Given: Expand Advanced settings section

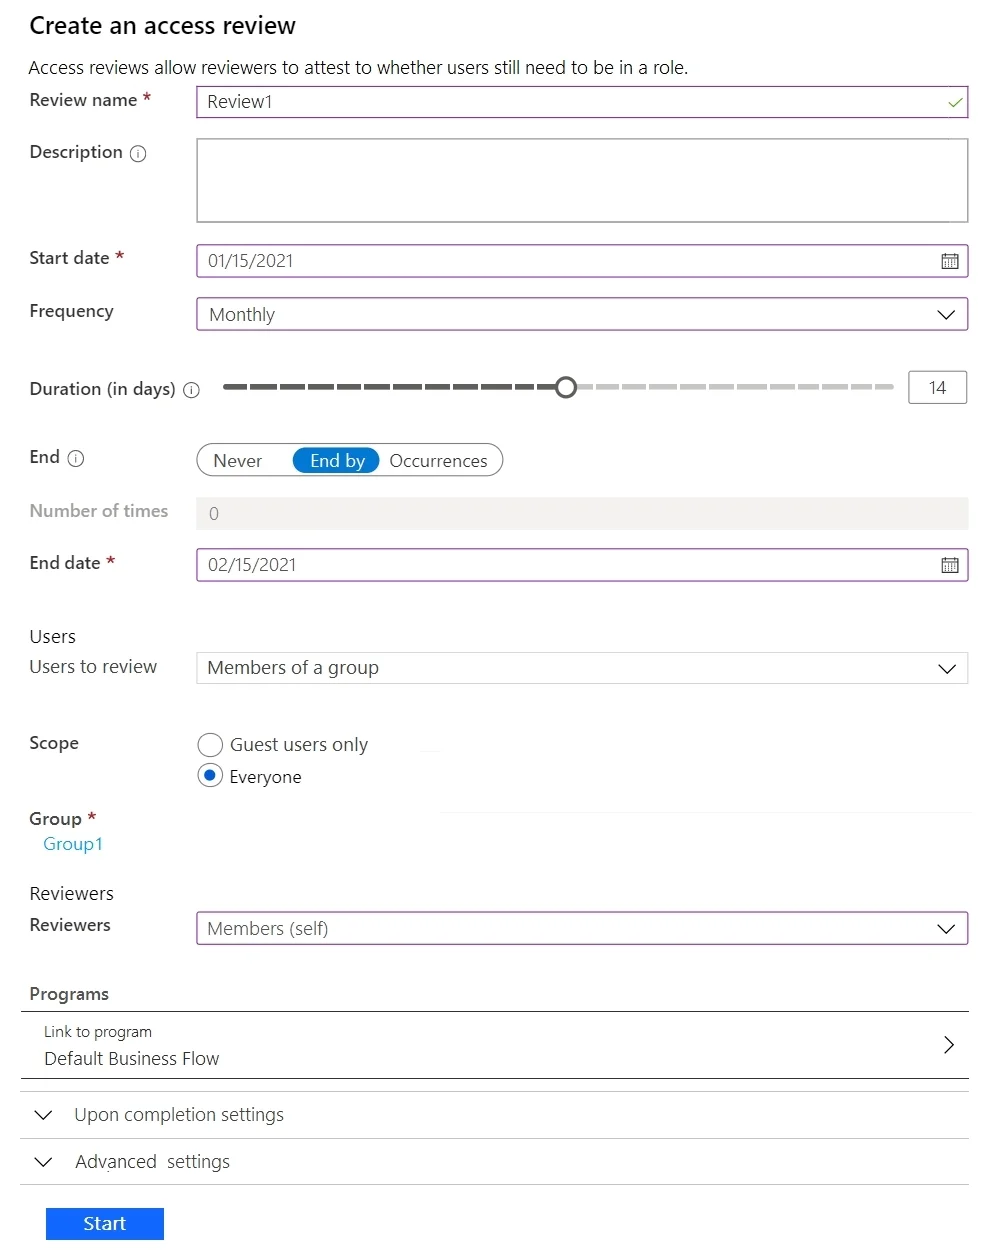Looking at the screenshot, I should pyautogui.click(x=494, y=1162).
